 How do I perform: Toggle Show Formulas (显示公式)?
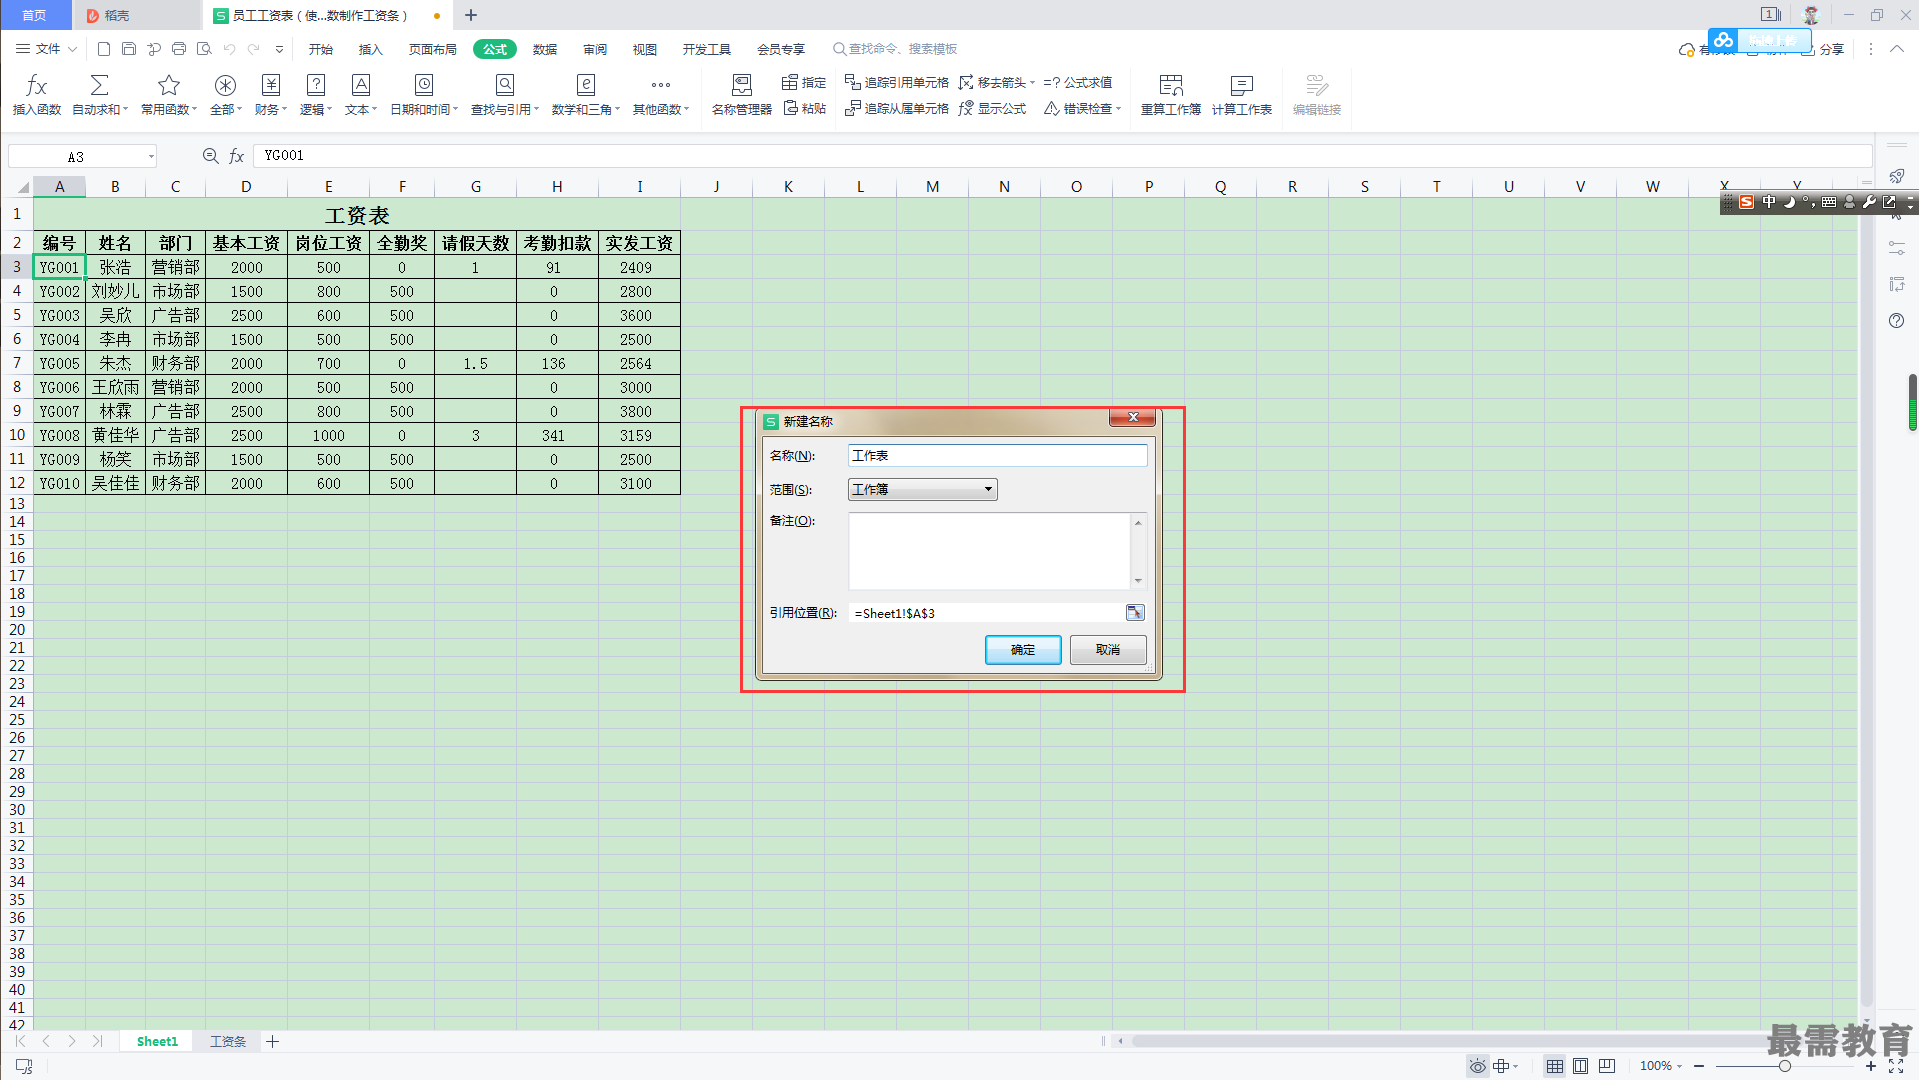pyautogui.click(x=992, y=109)
